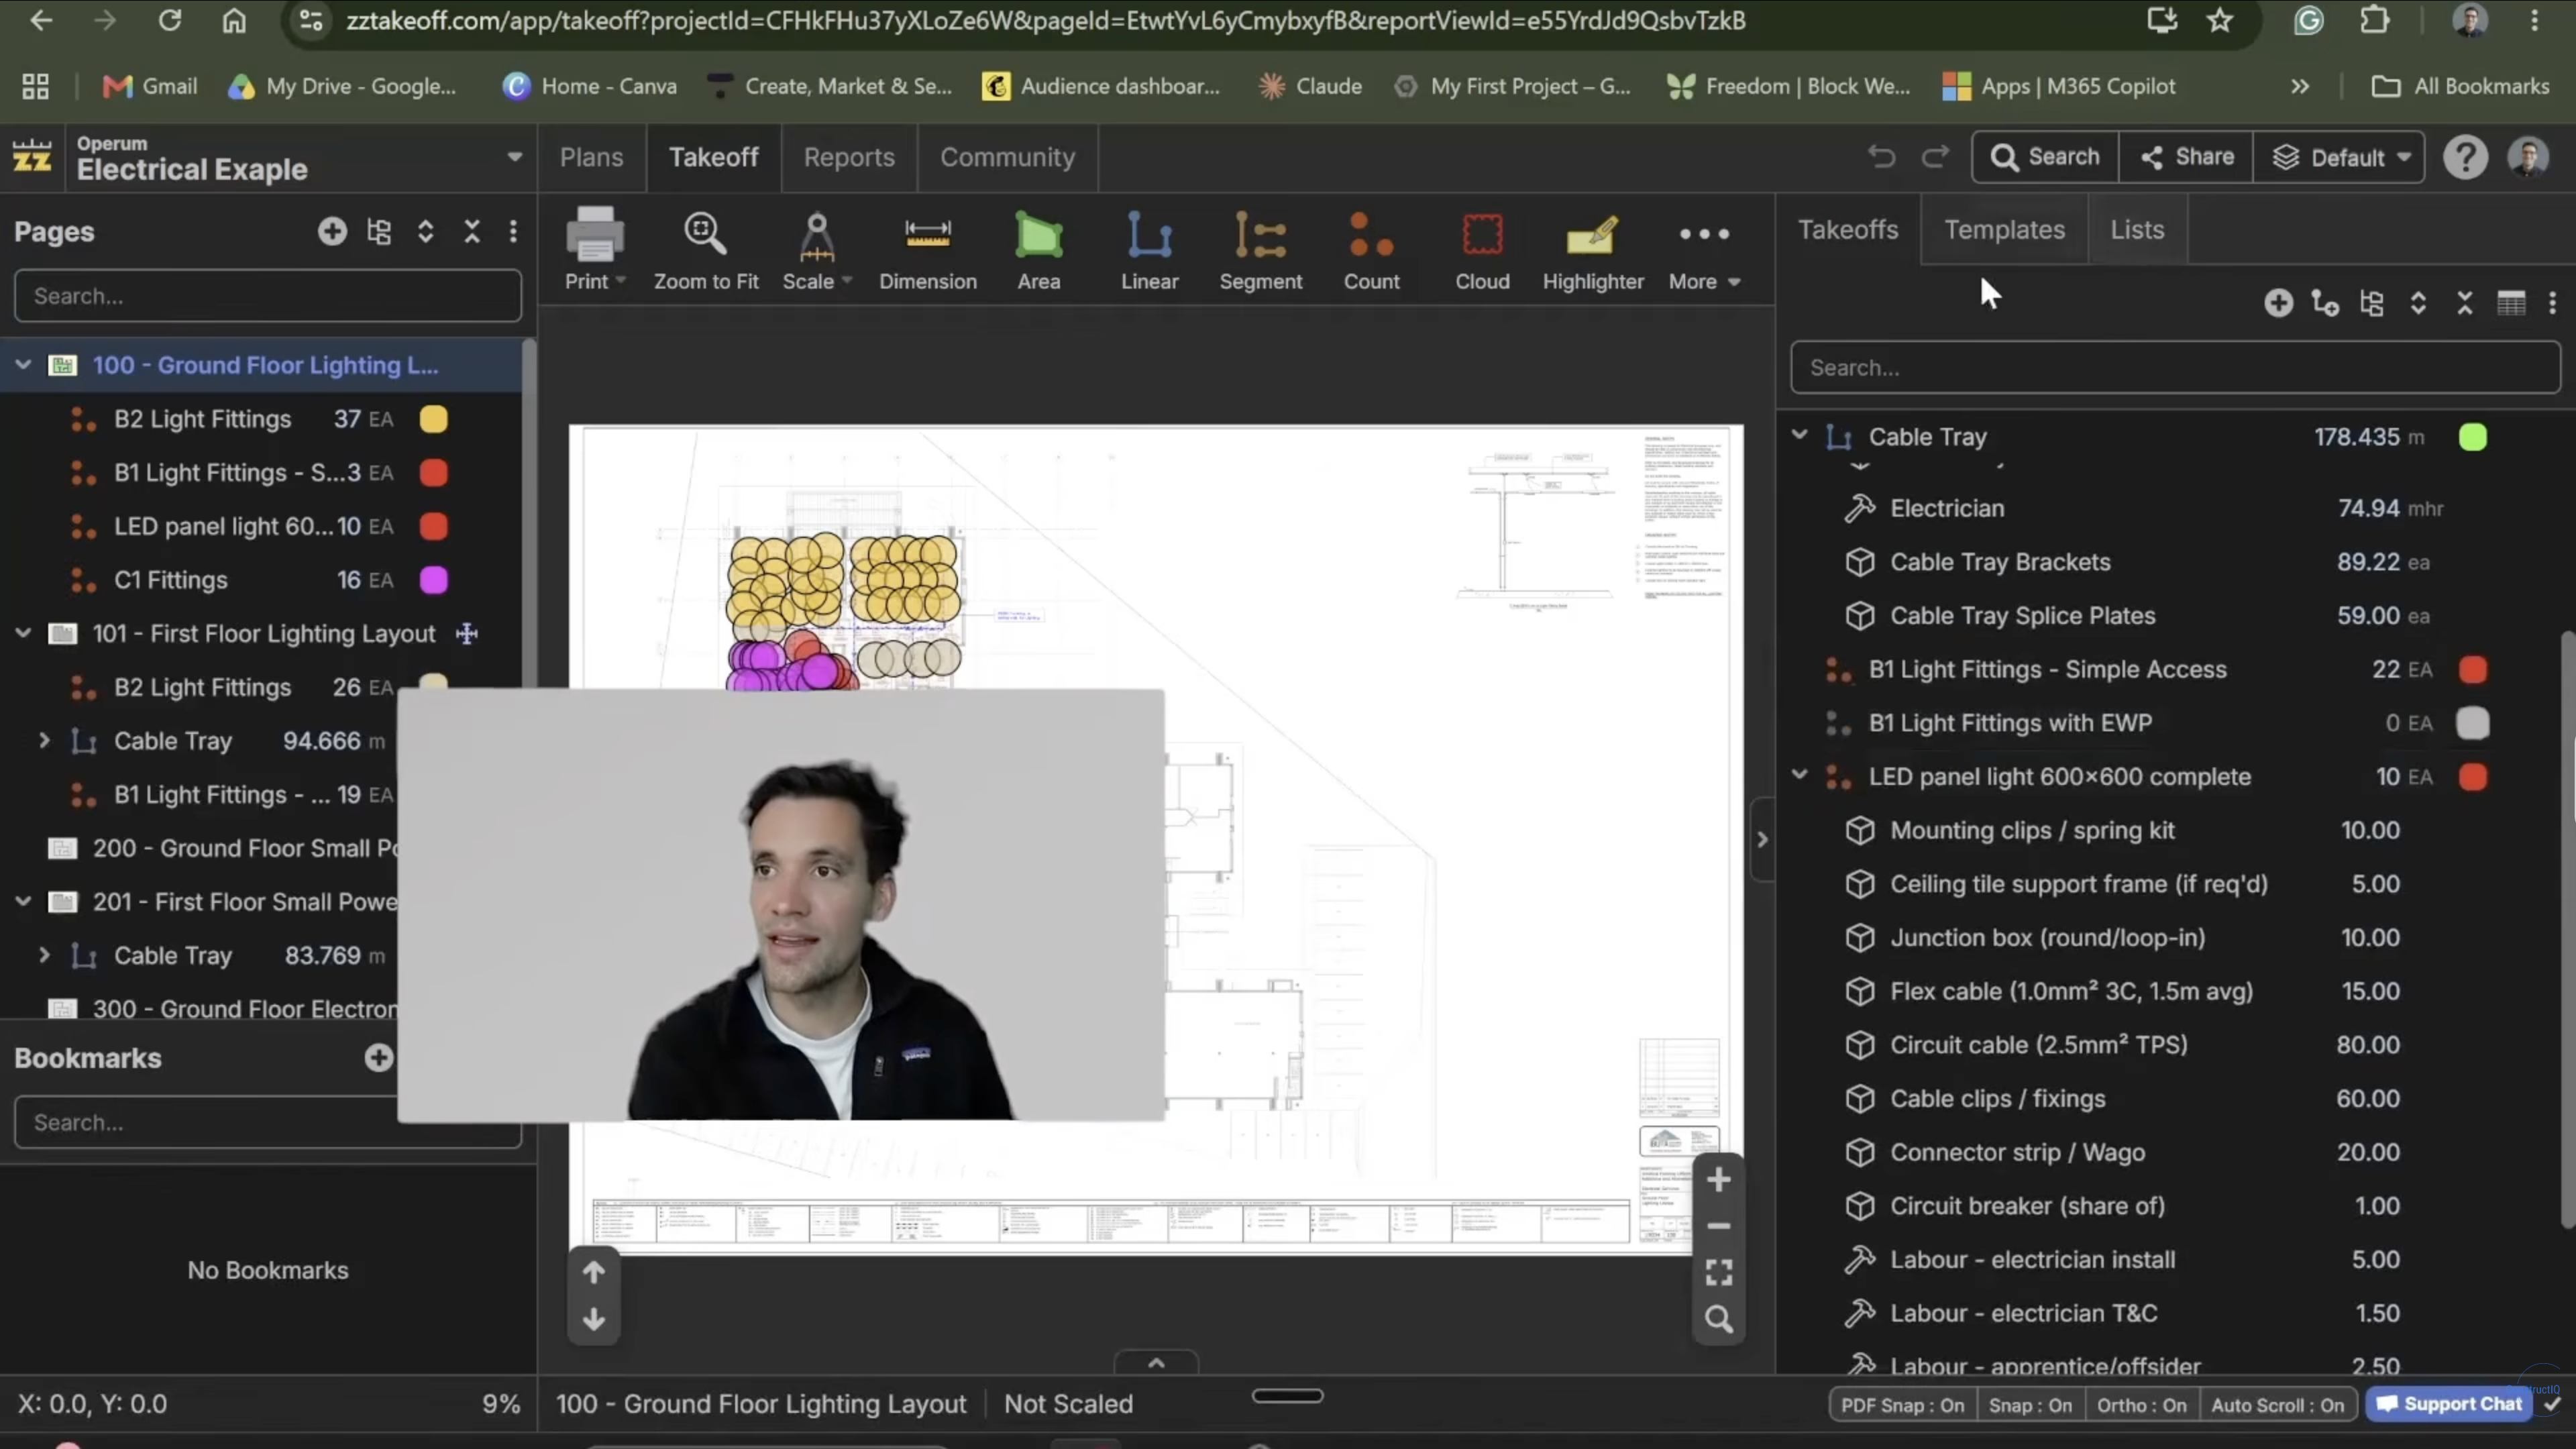This screenshot has width=2576, height=1449.
Task: Click the Redo arrow icon
Action: click(x=1936, y=157)
